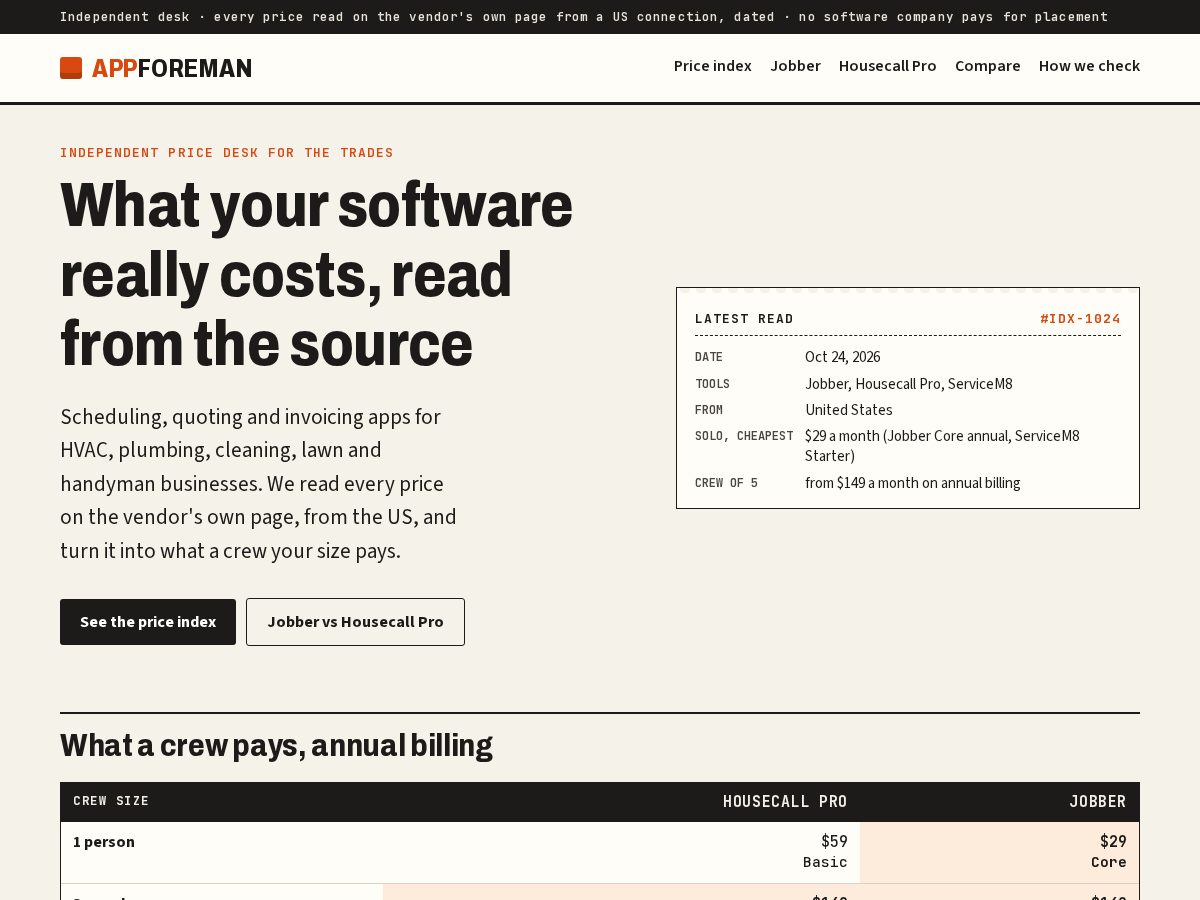Click the LATEST READ card heading

(744, 319)
